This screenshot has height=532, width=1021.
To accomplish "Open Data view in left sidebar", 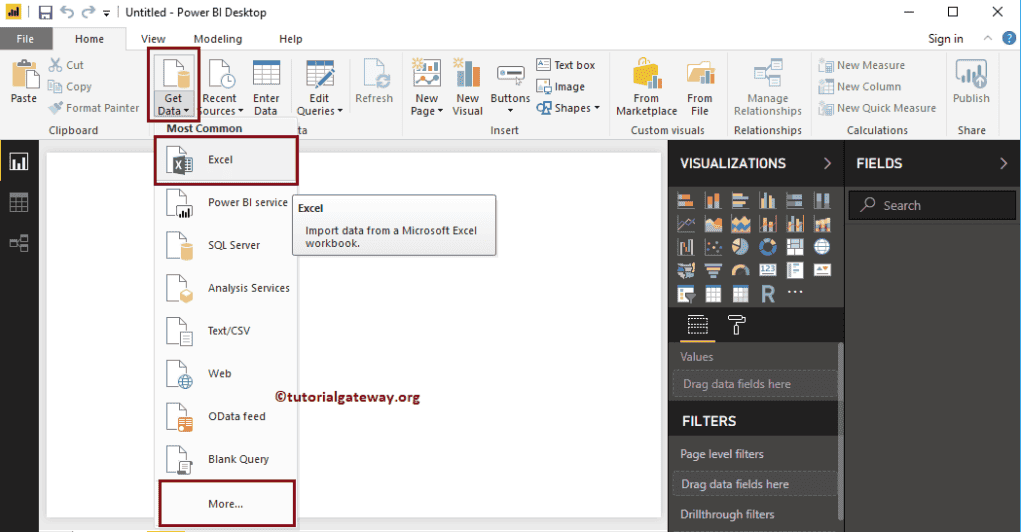I will 19,203.
